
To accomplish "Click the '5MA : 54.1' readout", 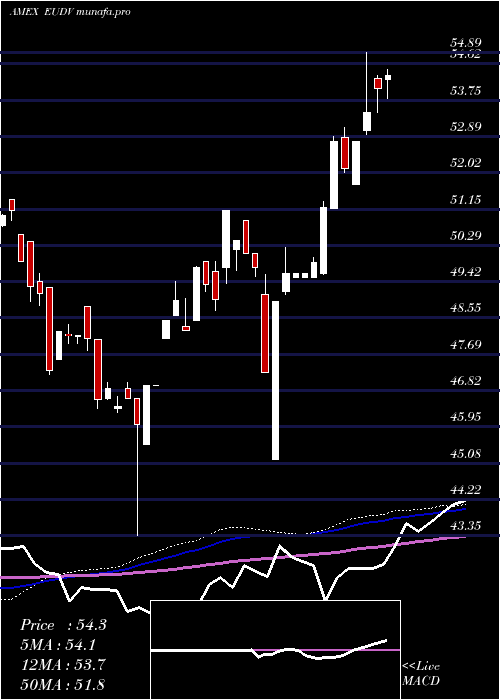I will [60, 645].
